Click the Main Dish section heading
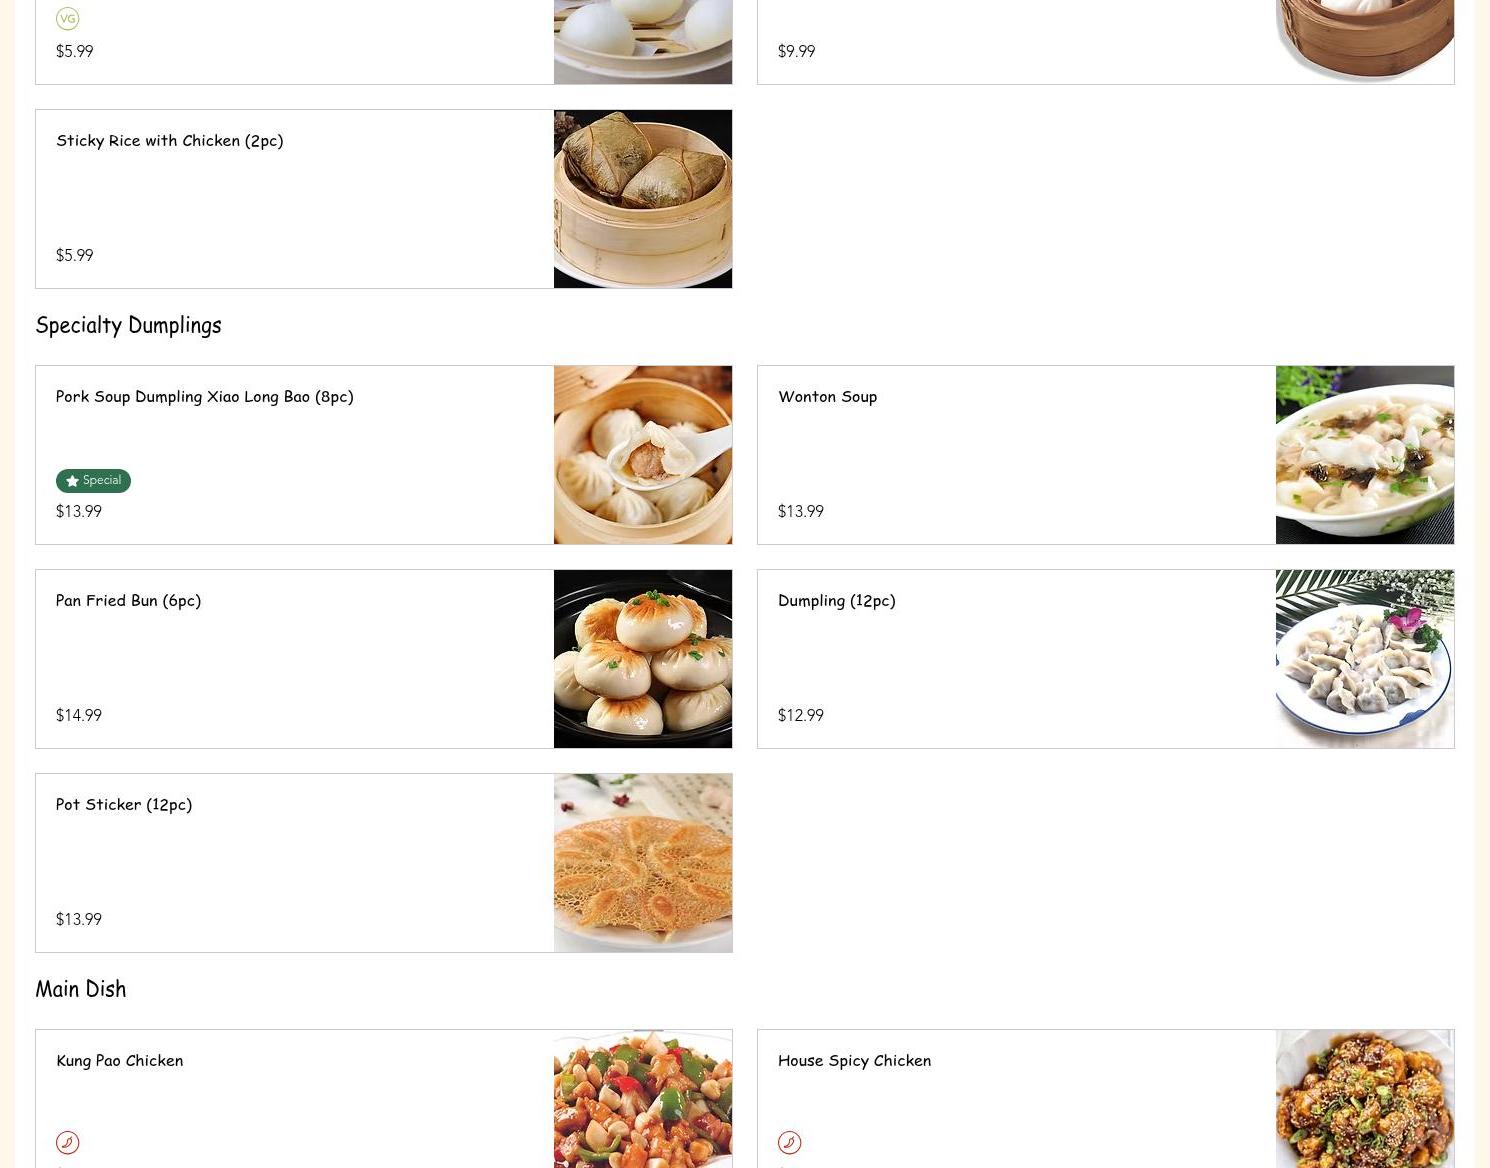This screenshot has height=1168, width=1490. pyautogui.click(x=81, y=988)
